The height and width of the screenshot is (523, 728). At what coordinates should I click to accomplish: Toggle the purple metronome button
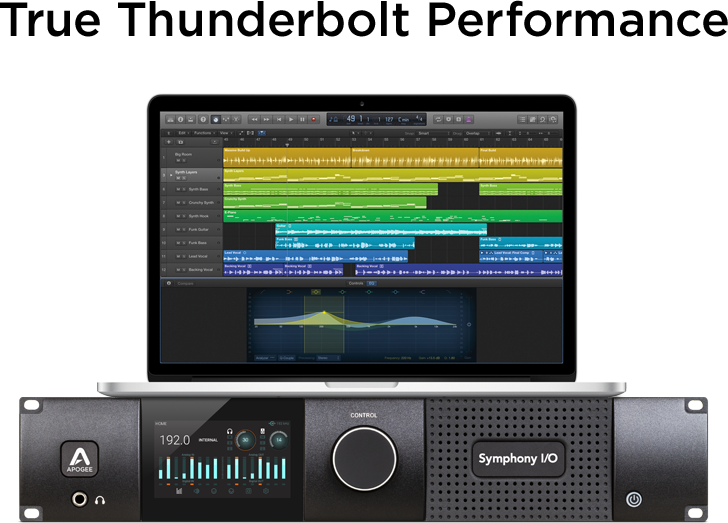[469, 119]
